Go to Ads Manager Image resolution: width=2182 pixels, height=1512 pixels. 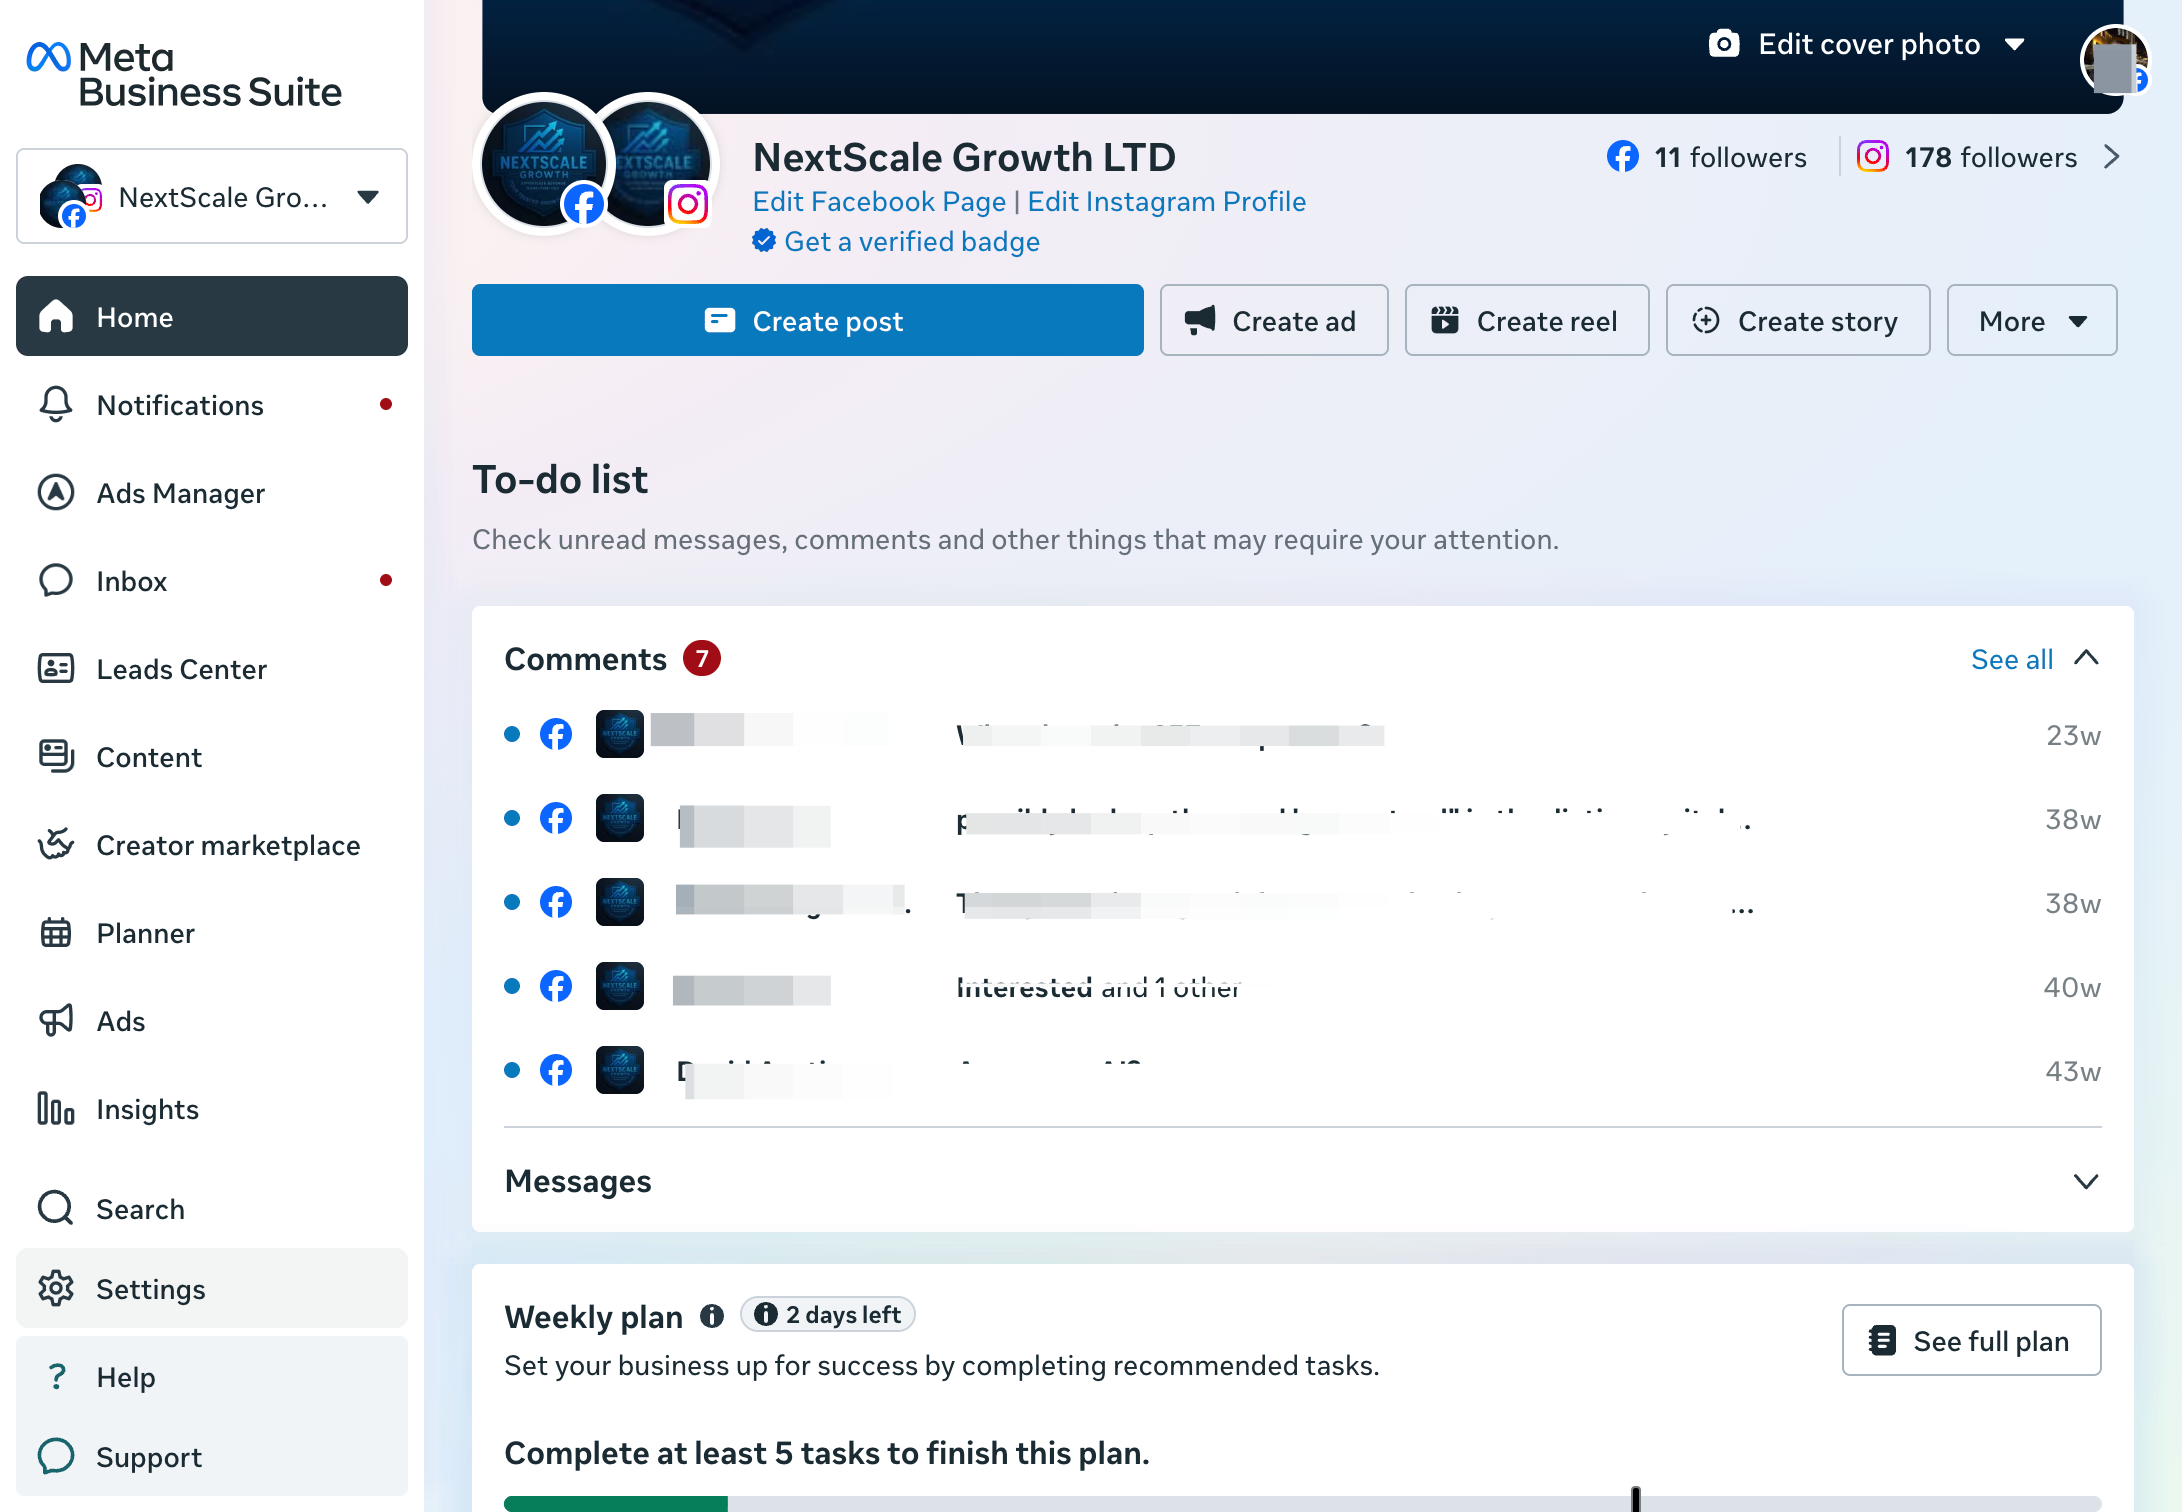[211, 493]
